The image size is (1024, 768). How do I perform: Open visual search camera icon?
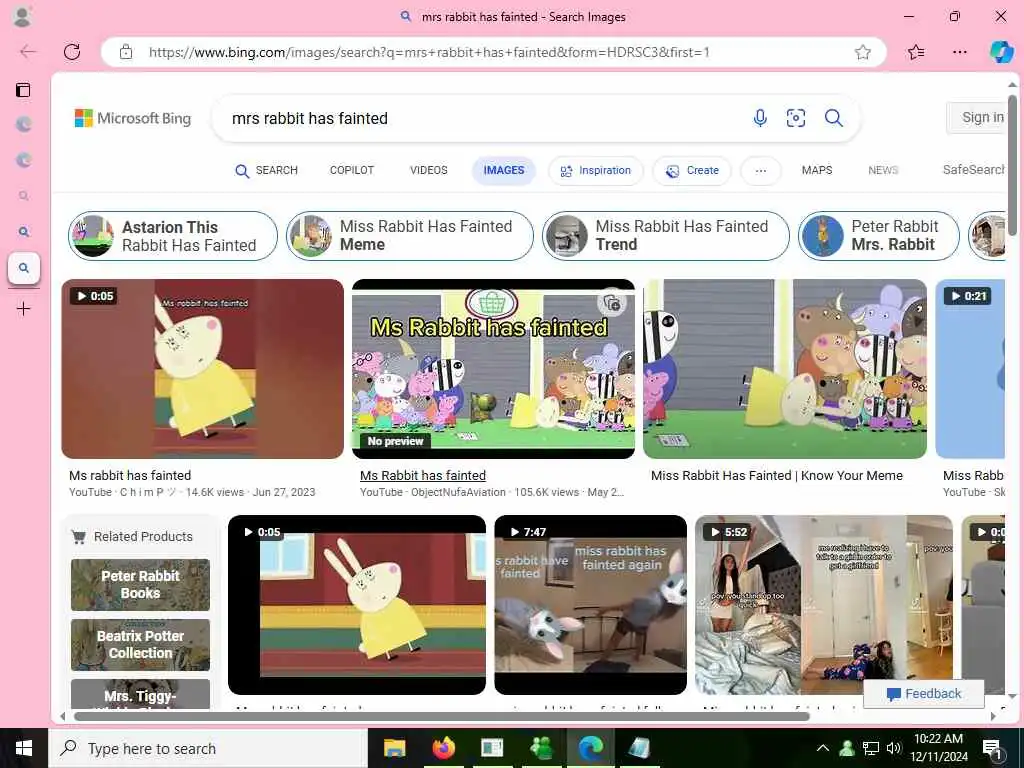pyautogui.click(x=795, y=118)
